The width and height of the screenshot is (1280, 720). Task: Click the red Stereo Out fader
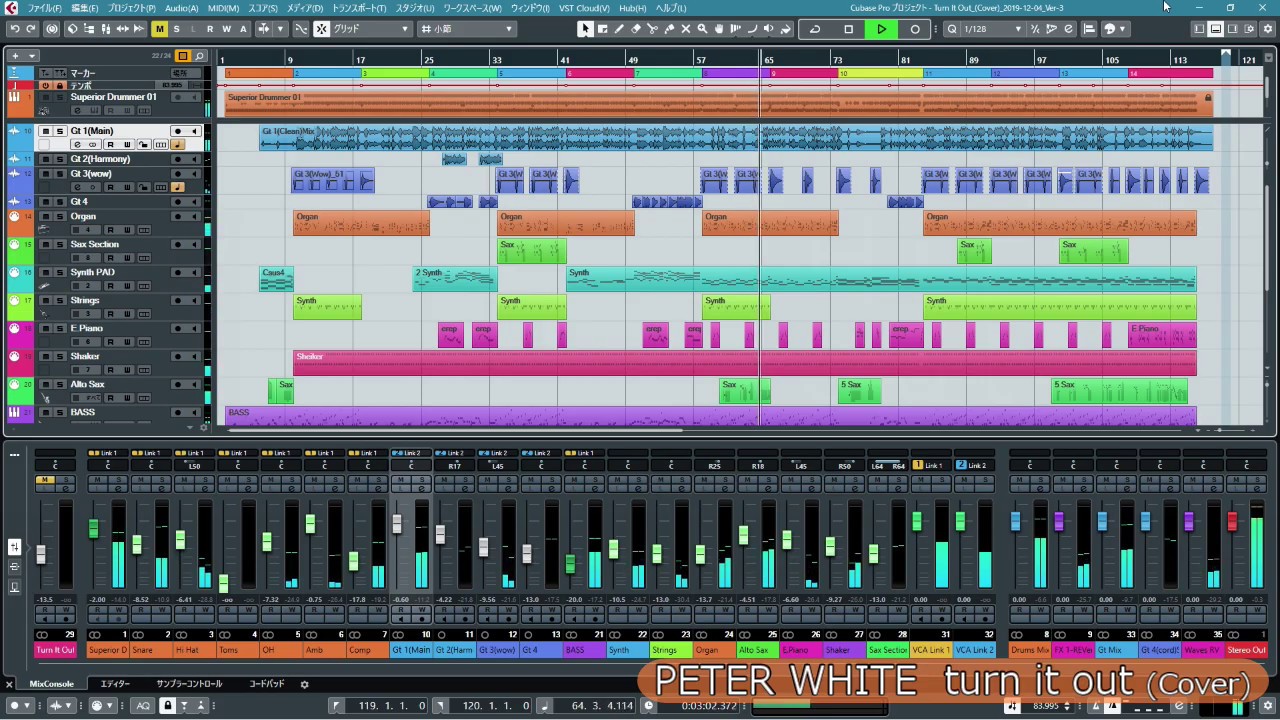tap(1232, 521)
